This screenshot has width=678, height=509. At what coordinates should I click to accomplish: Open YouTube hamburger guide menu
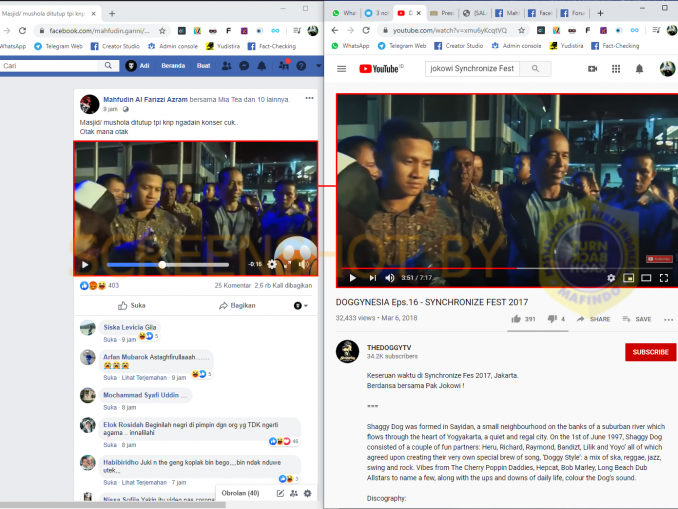(342, 69)
